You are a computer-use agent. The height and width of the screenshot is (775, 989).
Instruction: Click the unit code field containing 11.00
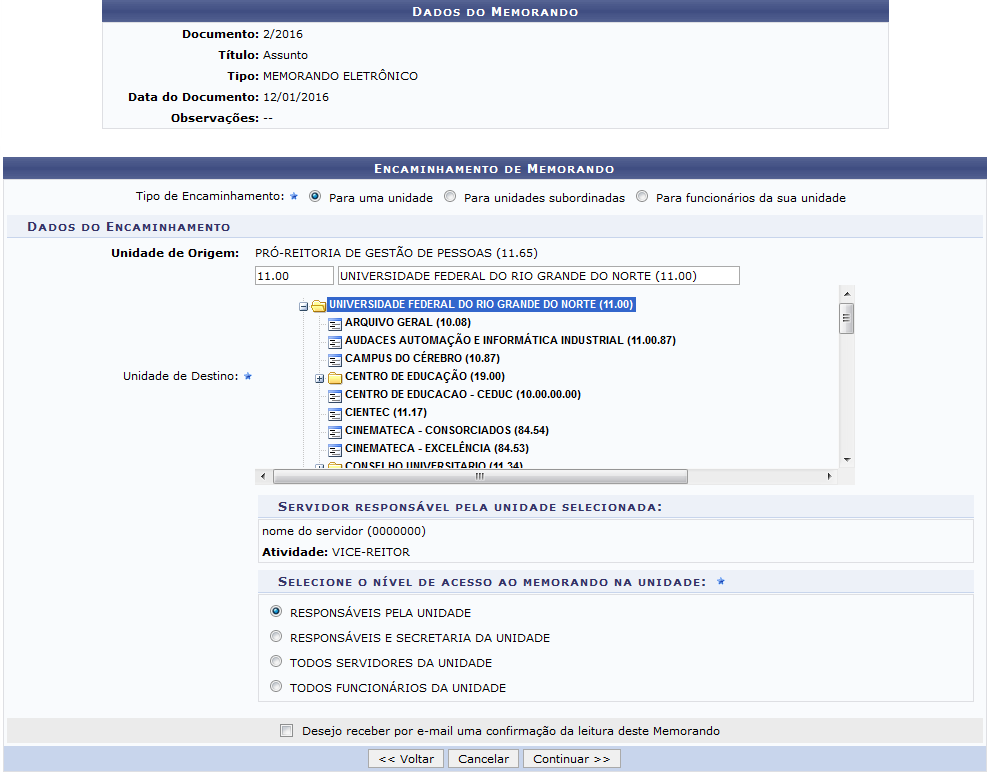pos(294,276)
